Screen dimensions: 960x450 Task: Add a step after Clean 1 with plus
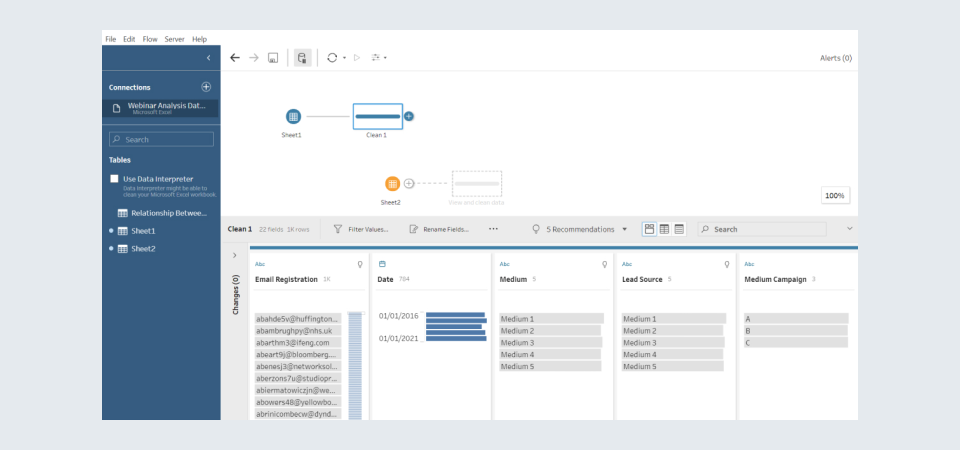click(x=409, y=116)
